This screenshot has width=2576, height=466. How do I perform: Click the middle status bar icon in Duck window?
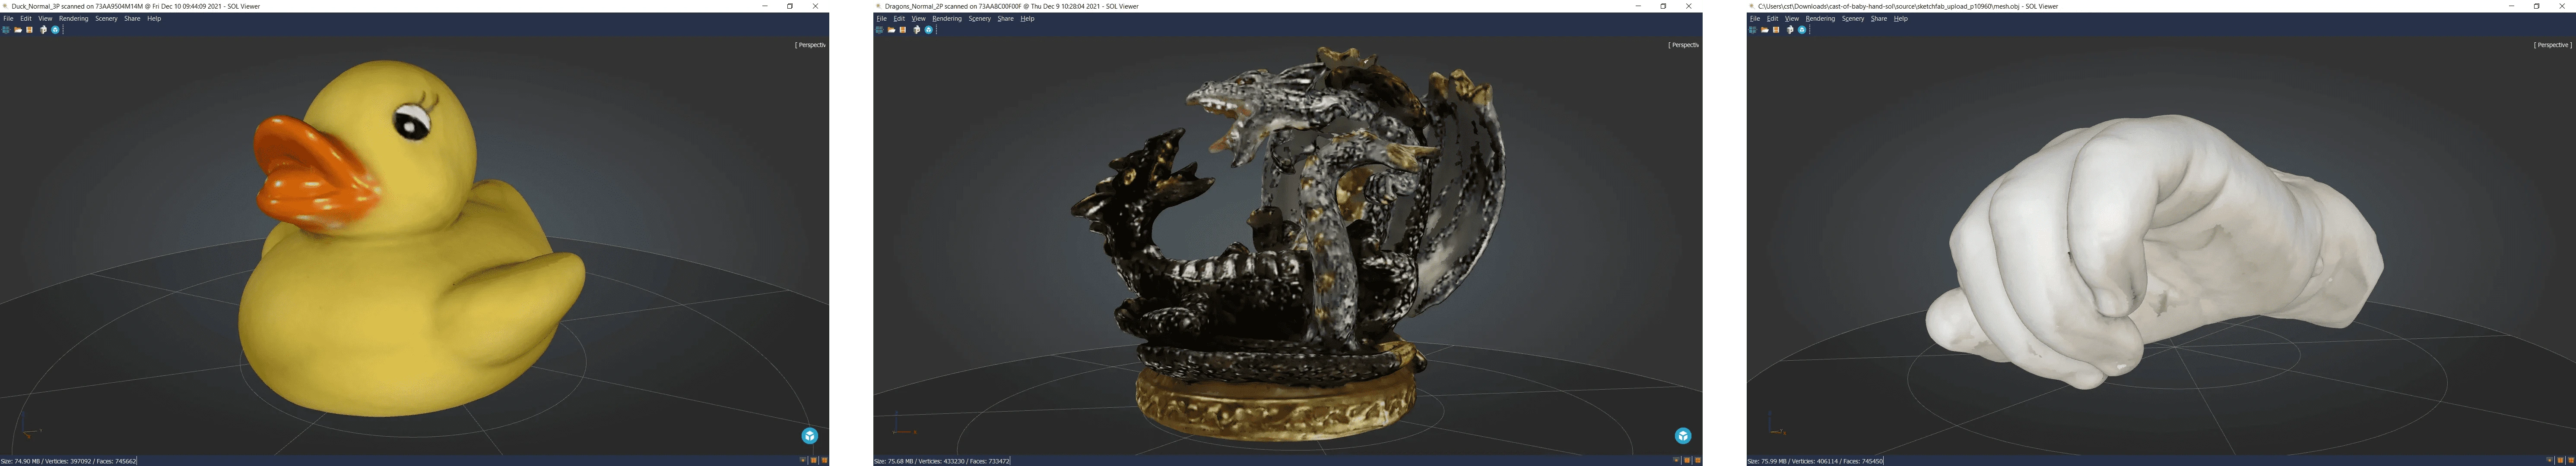[x=814, y=461]
